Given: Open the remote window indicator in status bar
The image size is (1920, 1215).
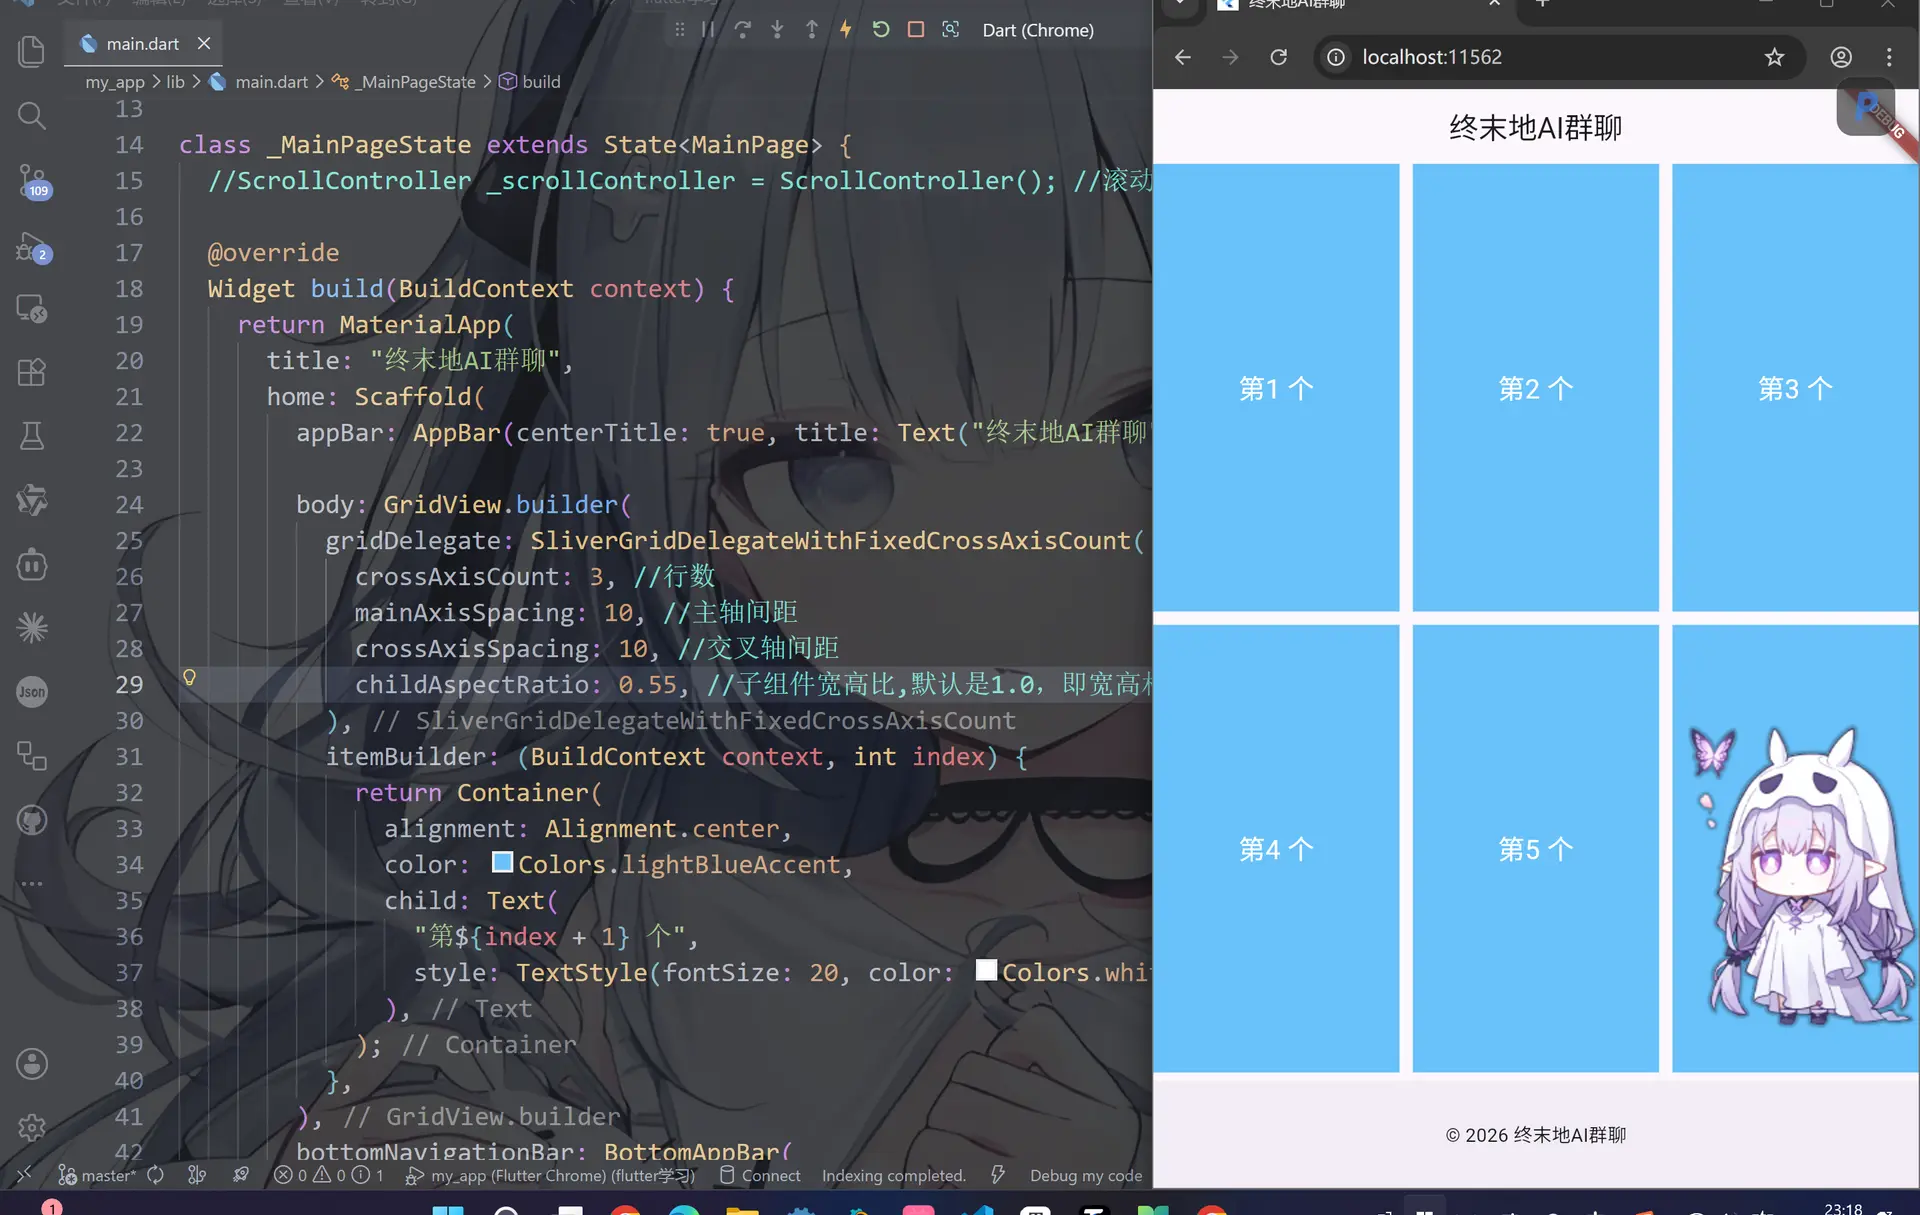Looking at the screenshot, I should [x=24, y=1176].
